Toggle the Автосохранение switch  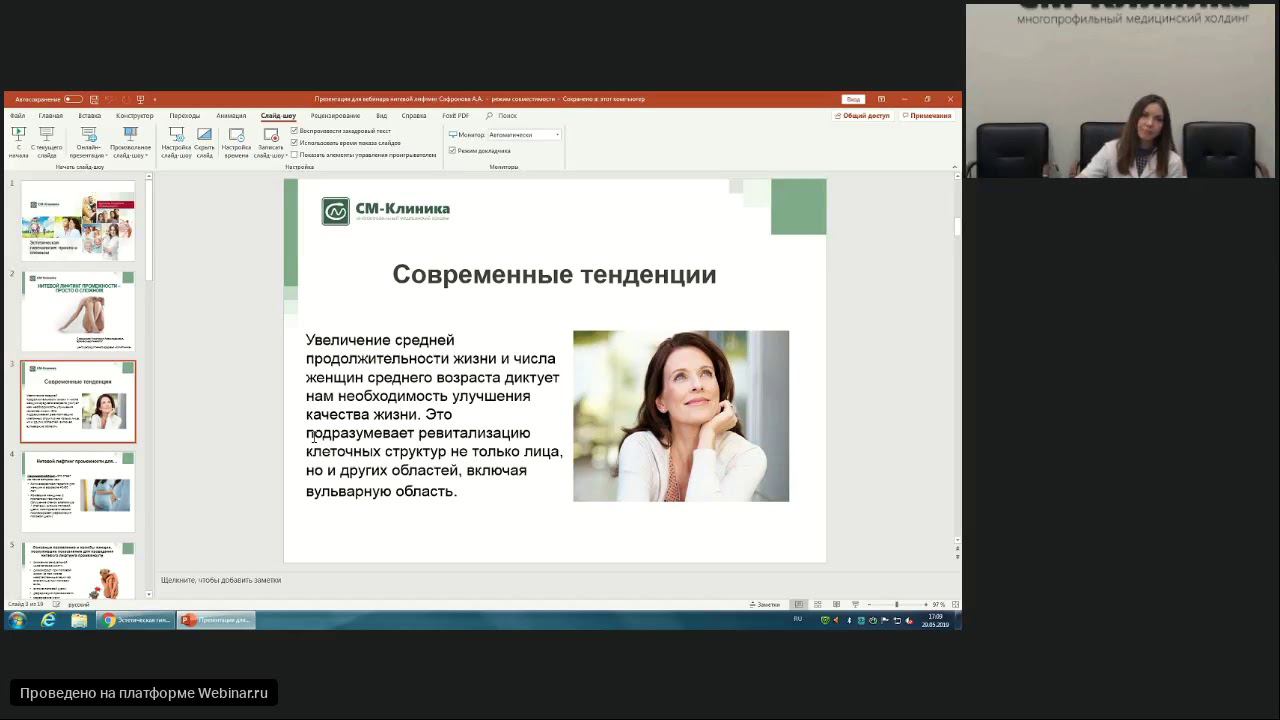73,99
